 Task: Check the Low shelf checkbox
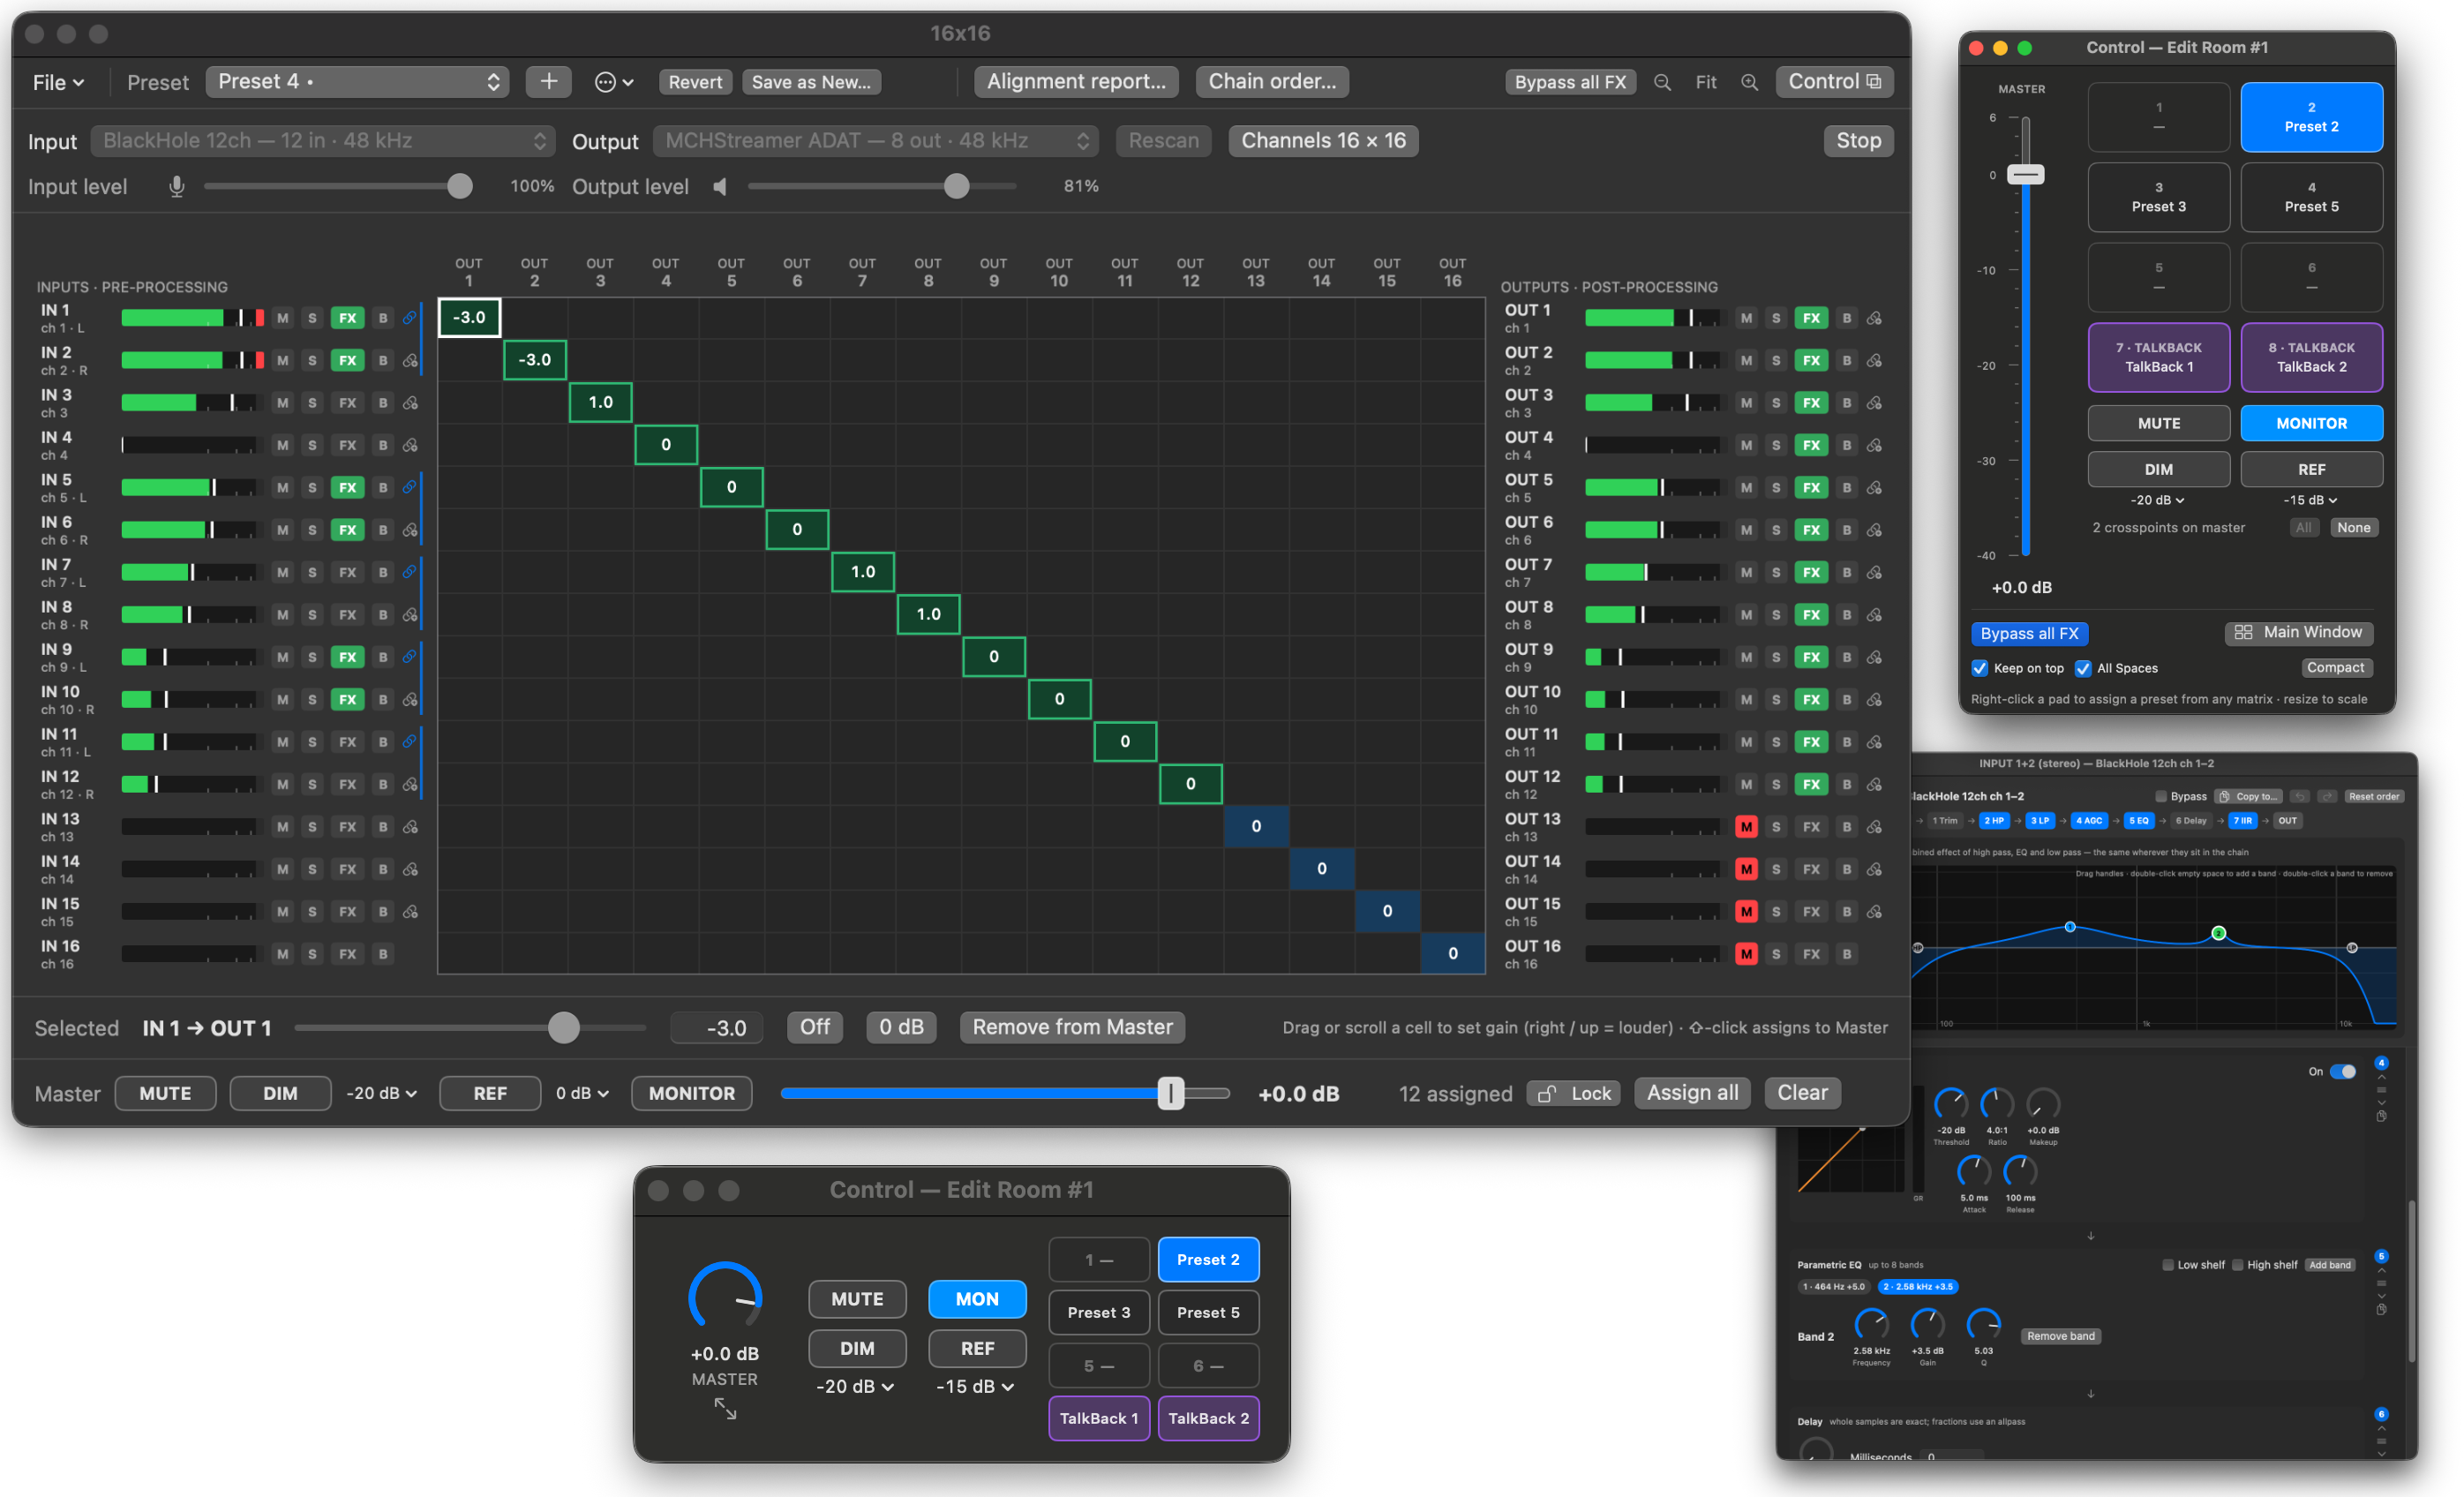(2168, 1265)
